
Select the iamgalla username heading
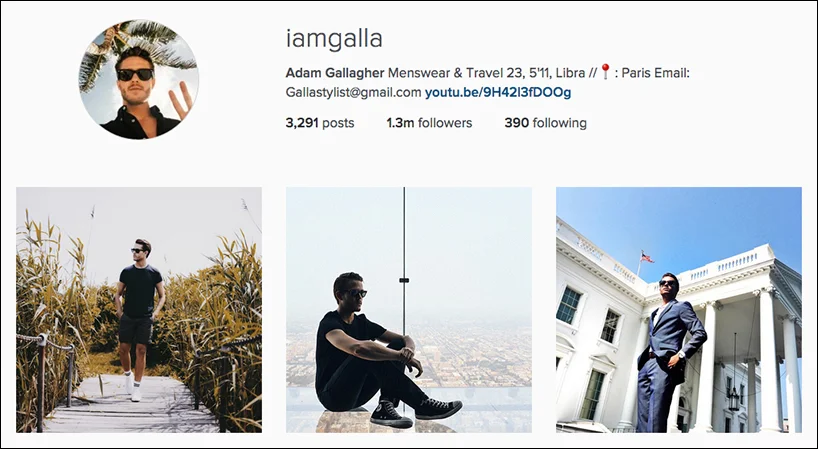click(334, 38)
